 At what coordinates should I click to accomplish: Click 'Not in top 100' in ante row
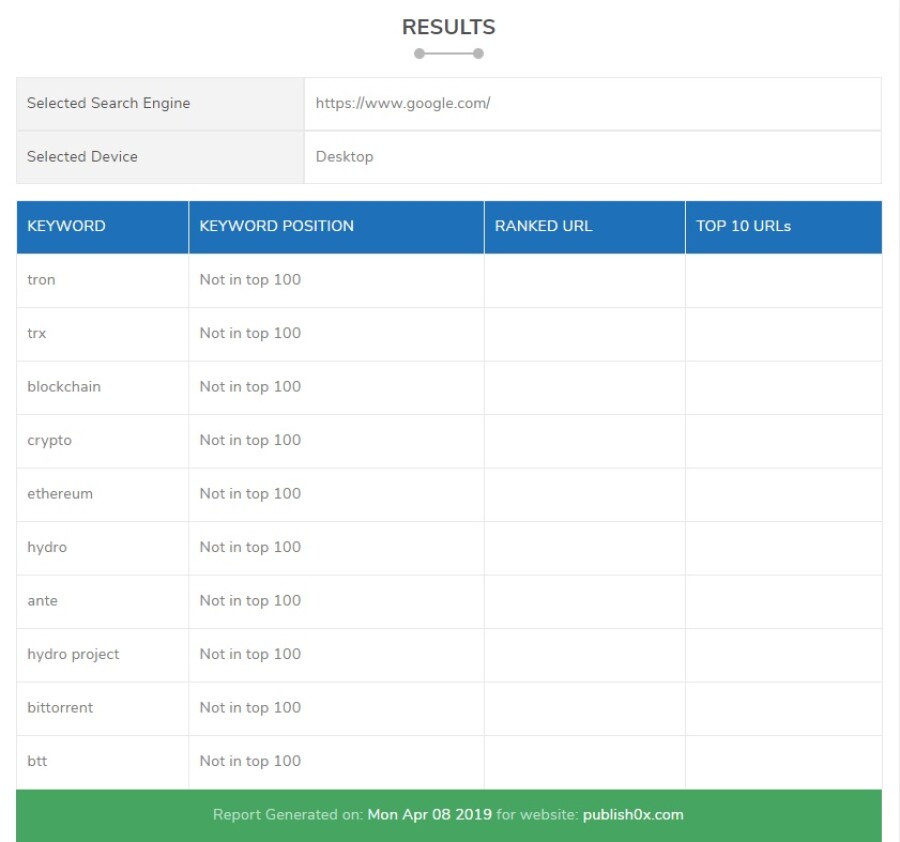[250, 600]
